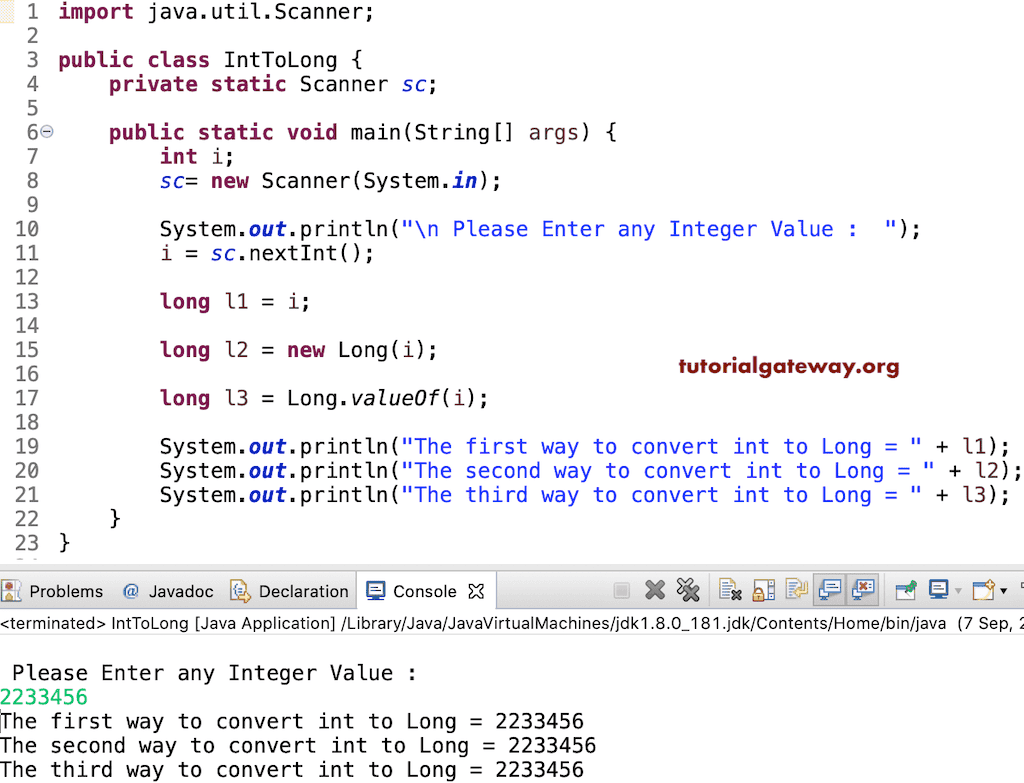This screenshot has width=1024, height=783.
Task: Click the Display Selected Console icon
Action: 937,591
